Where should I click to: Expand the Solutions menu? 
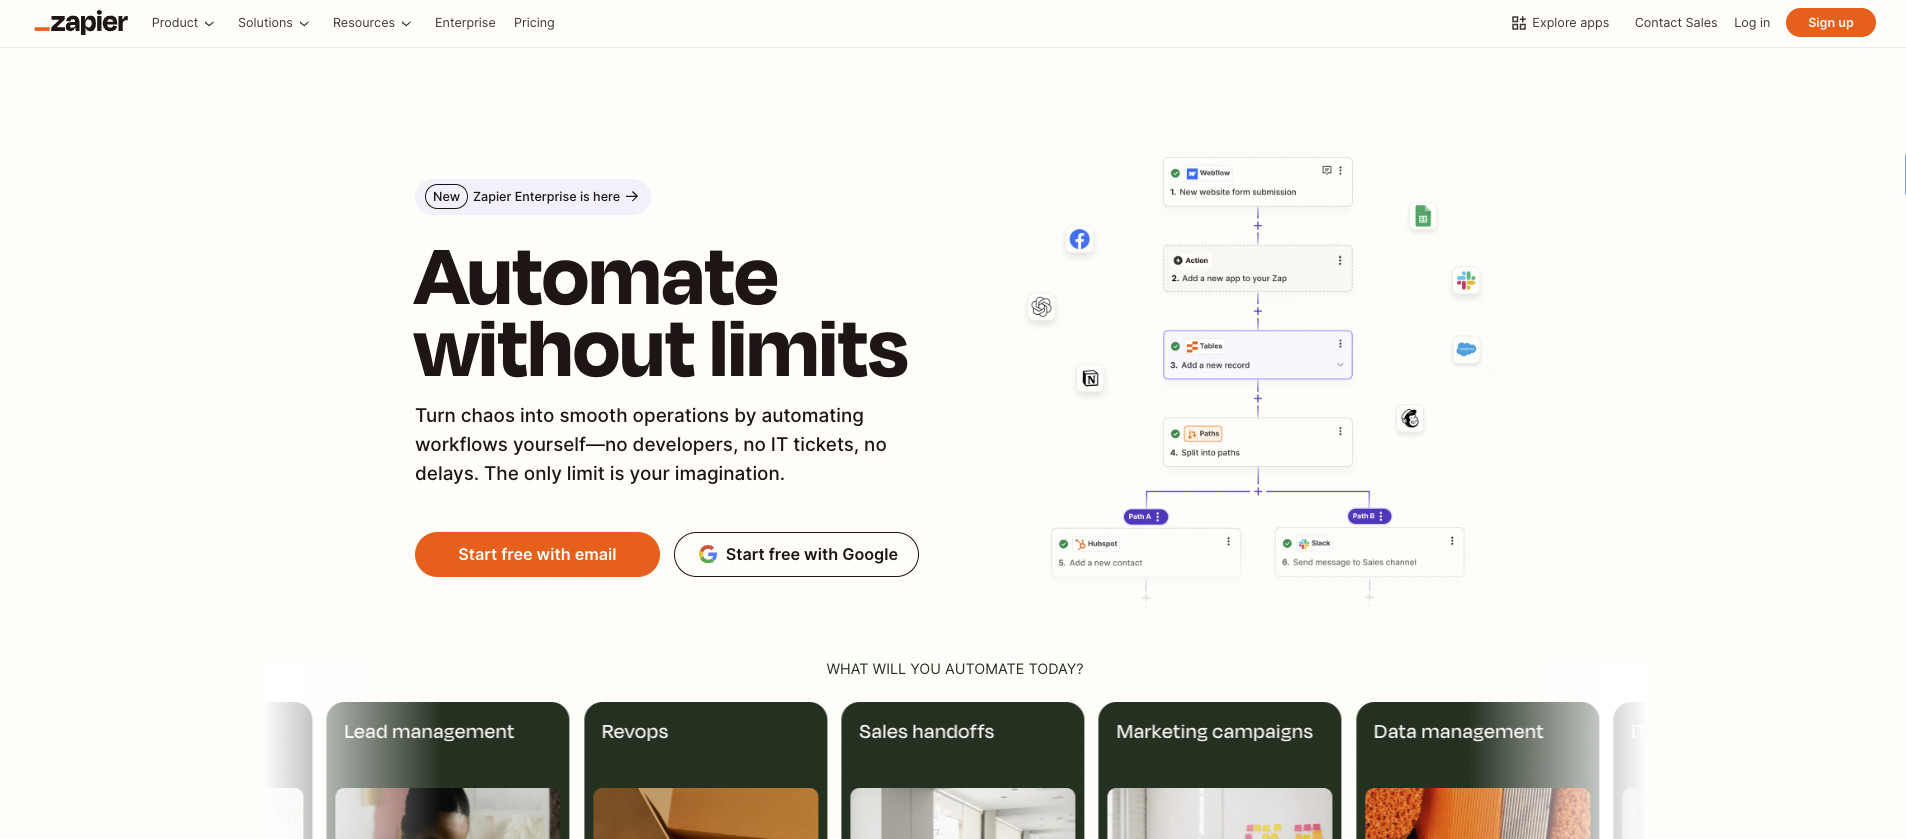tap(274, 23)
